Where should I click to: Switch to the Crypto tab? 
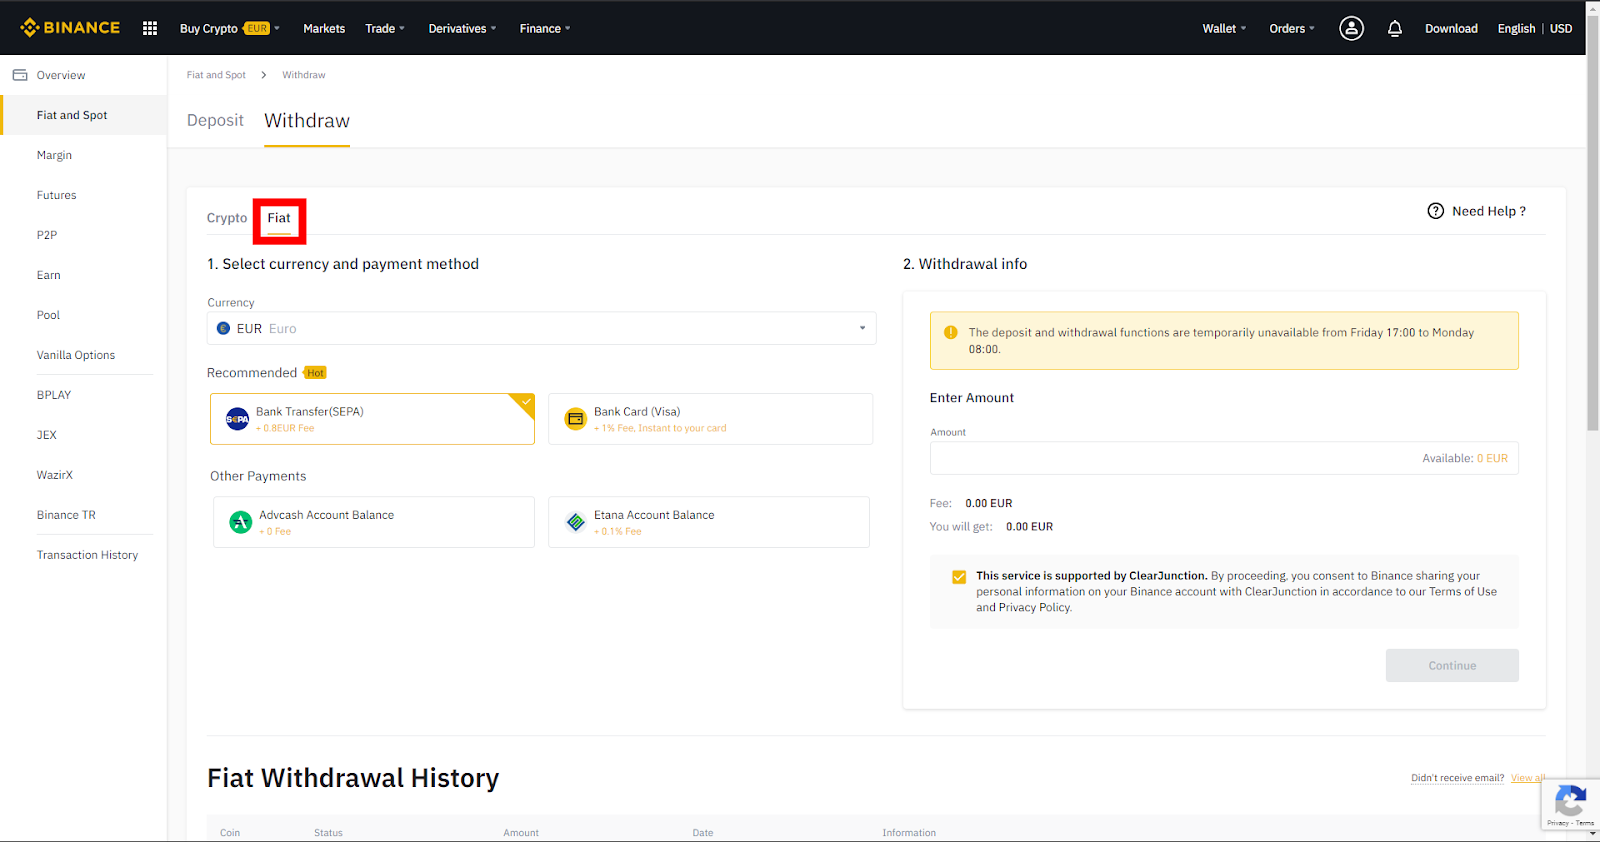pyautogui.click(x=227, y=218)
